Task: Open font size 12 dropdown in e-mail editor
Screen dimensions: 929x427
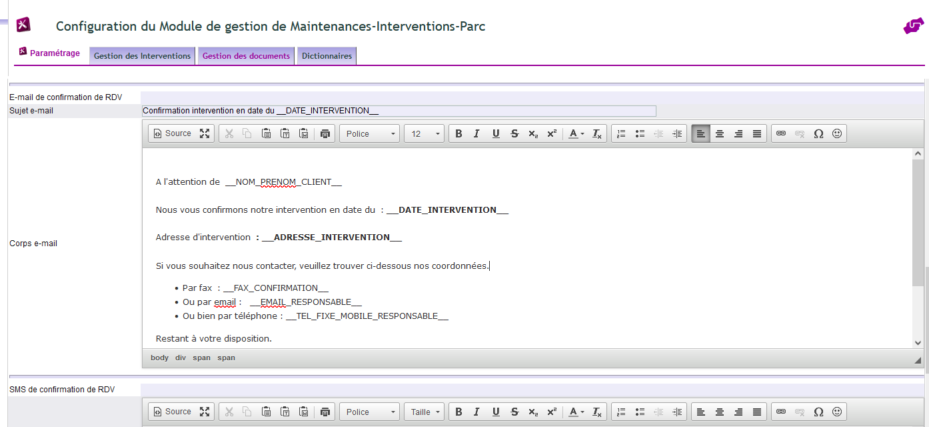Action: [424, 134]
